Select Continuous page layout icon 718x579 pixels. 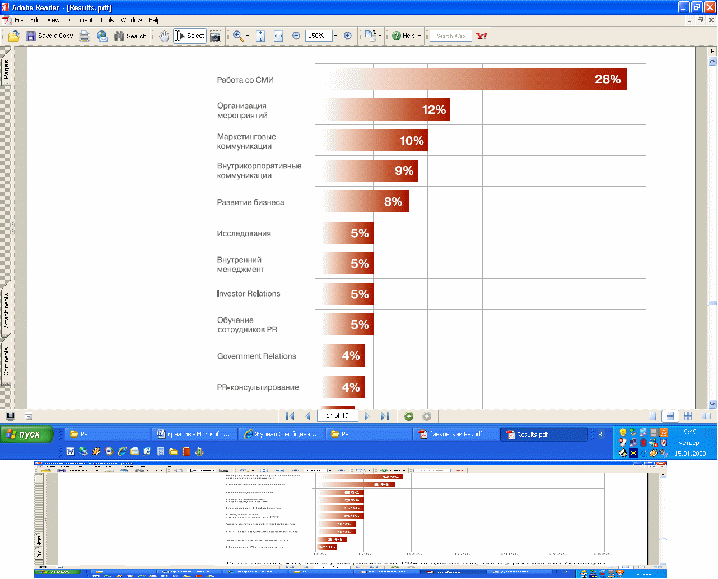(x=670, y=416)
